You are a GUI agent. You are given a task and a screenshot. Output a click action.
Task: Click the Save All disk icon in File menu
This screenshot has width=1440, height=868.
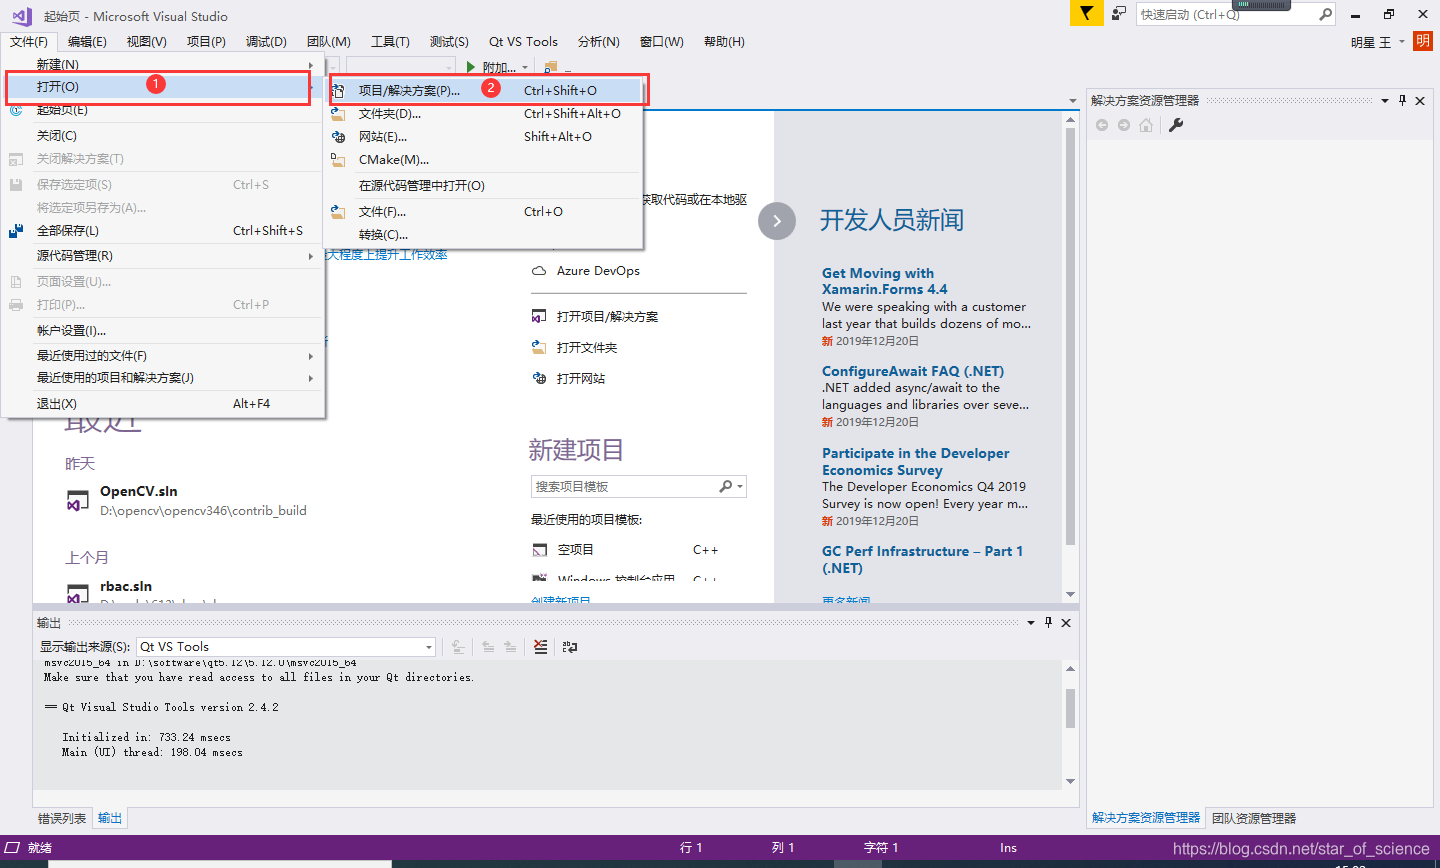click(x=16, y=231)
